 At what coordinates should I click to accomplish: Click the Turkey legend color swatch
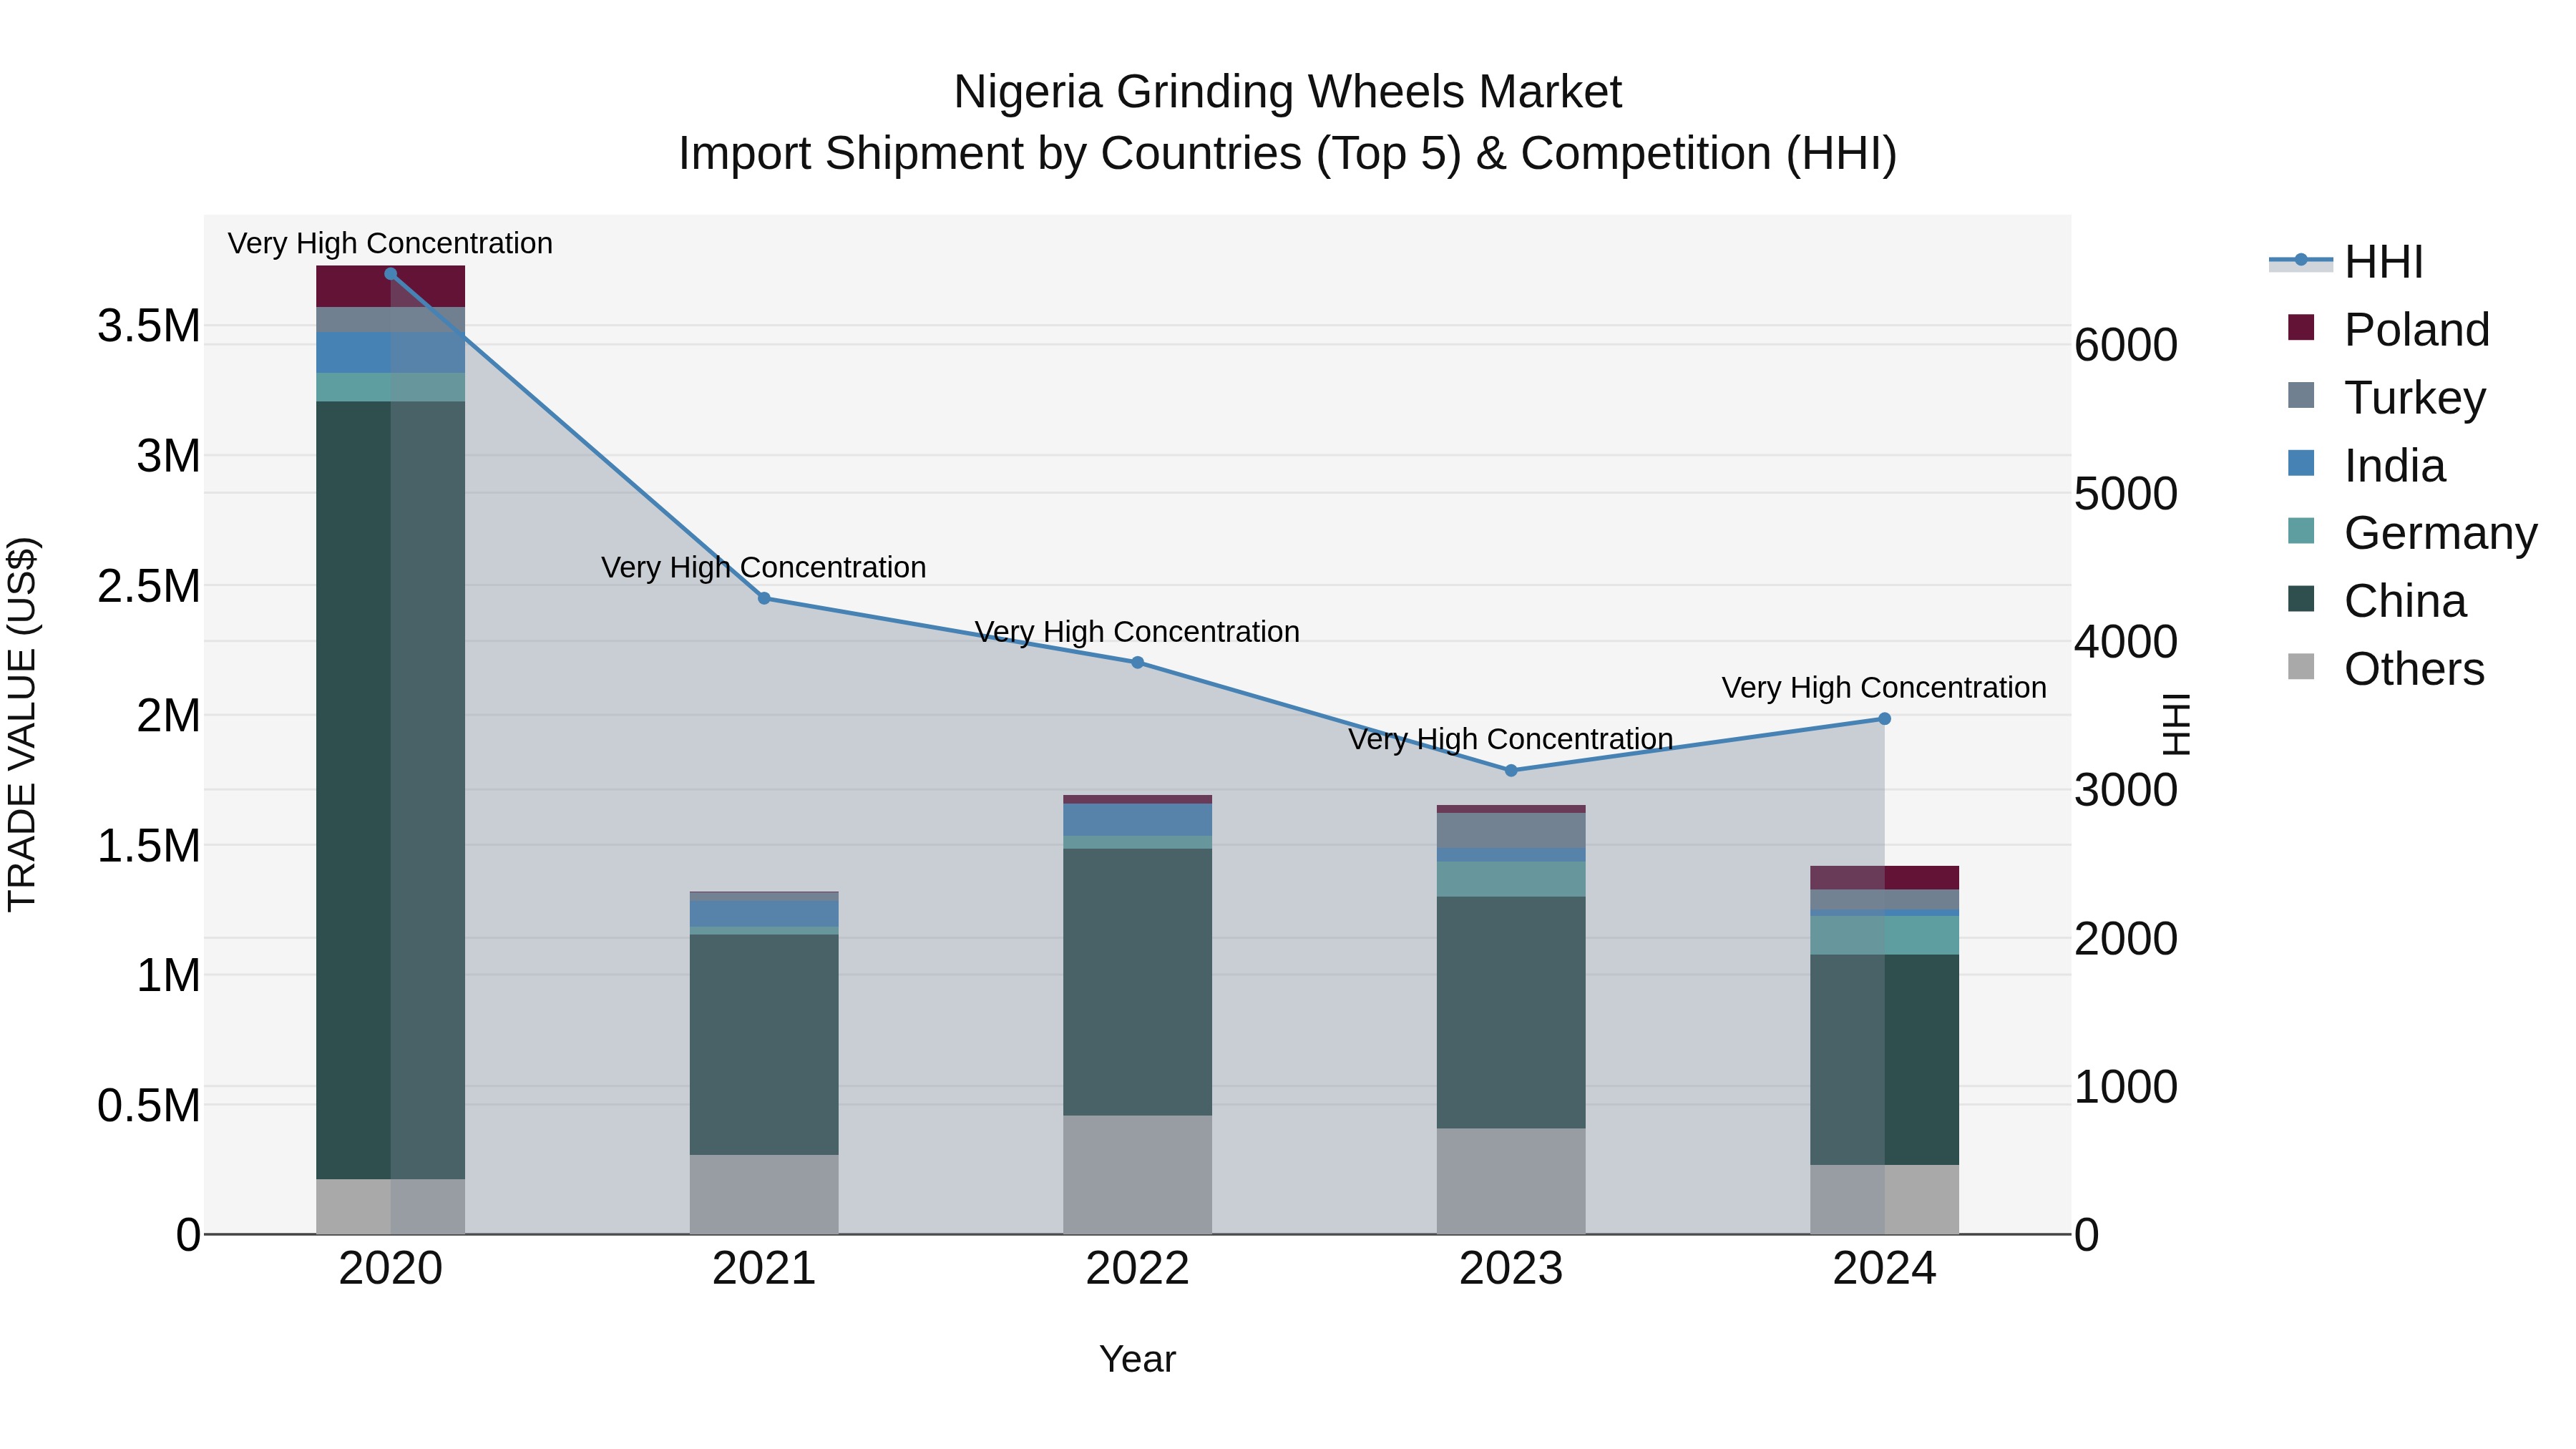coord(2301,396)
